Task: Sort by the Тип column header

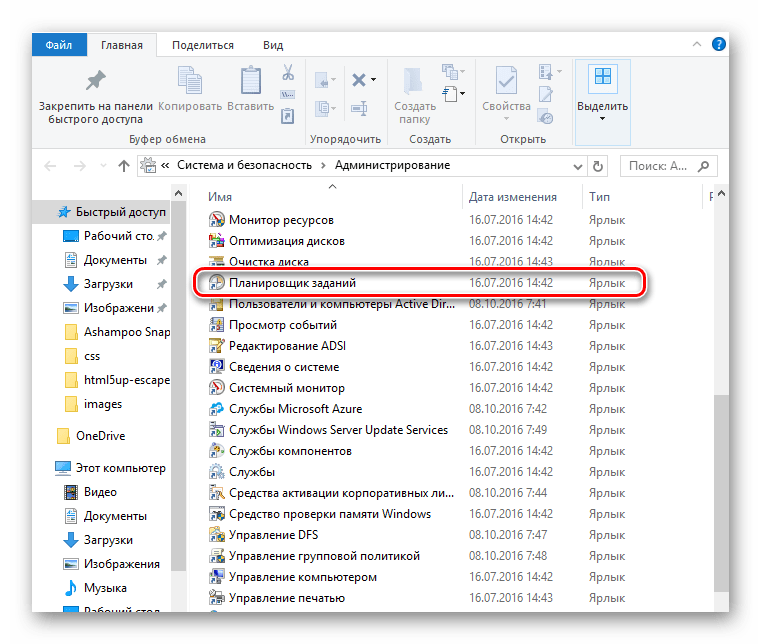Action: point(599,197)
